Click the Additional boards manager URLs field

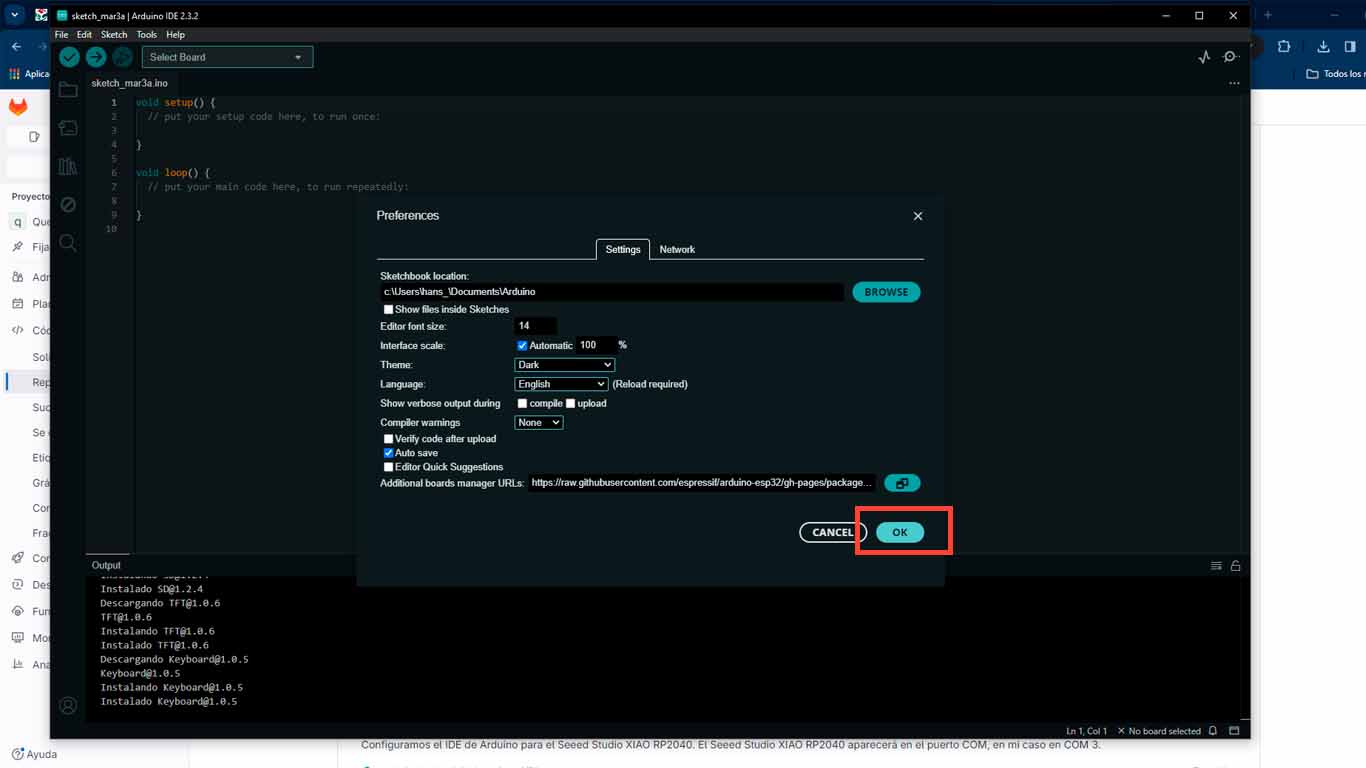(703, 483)
